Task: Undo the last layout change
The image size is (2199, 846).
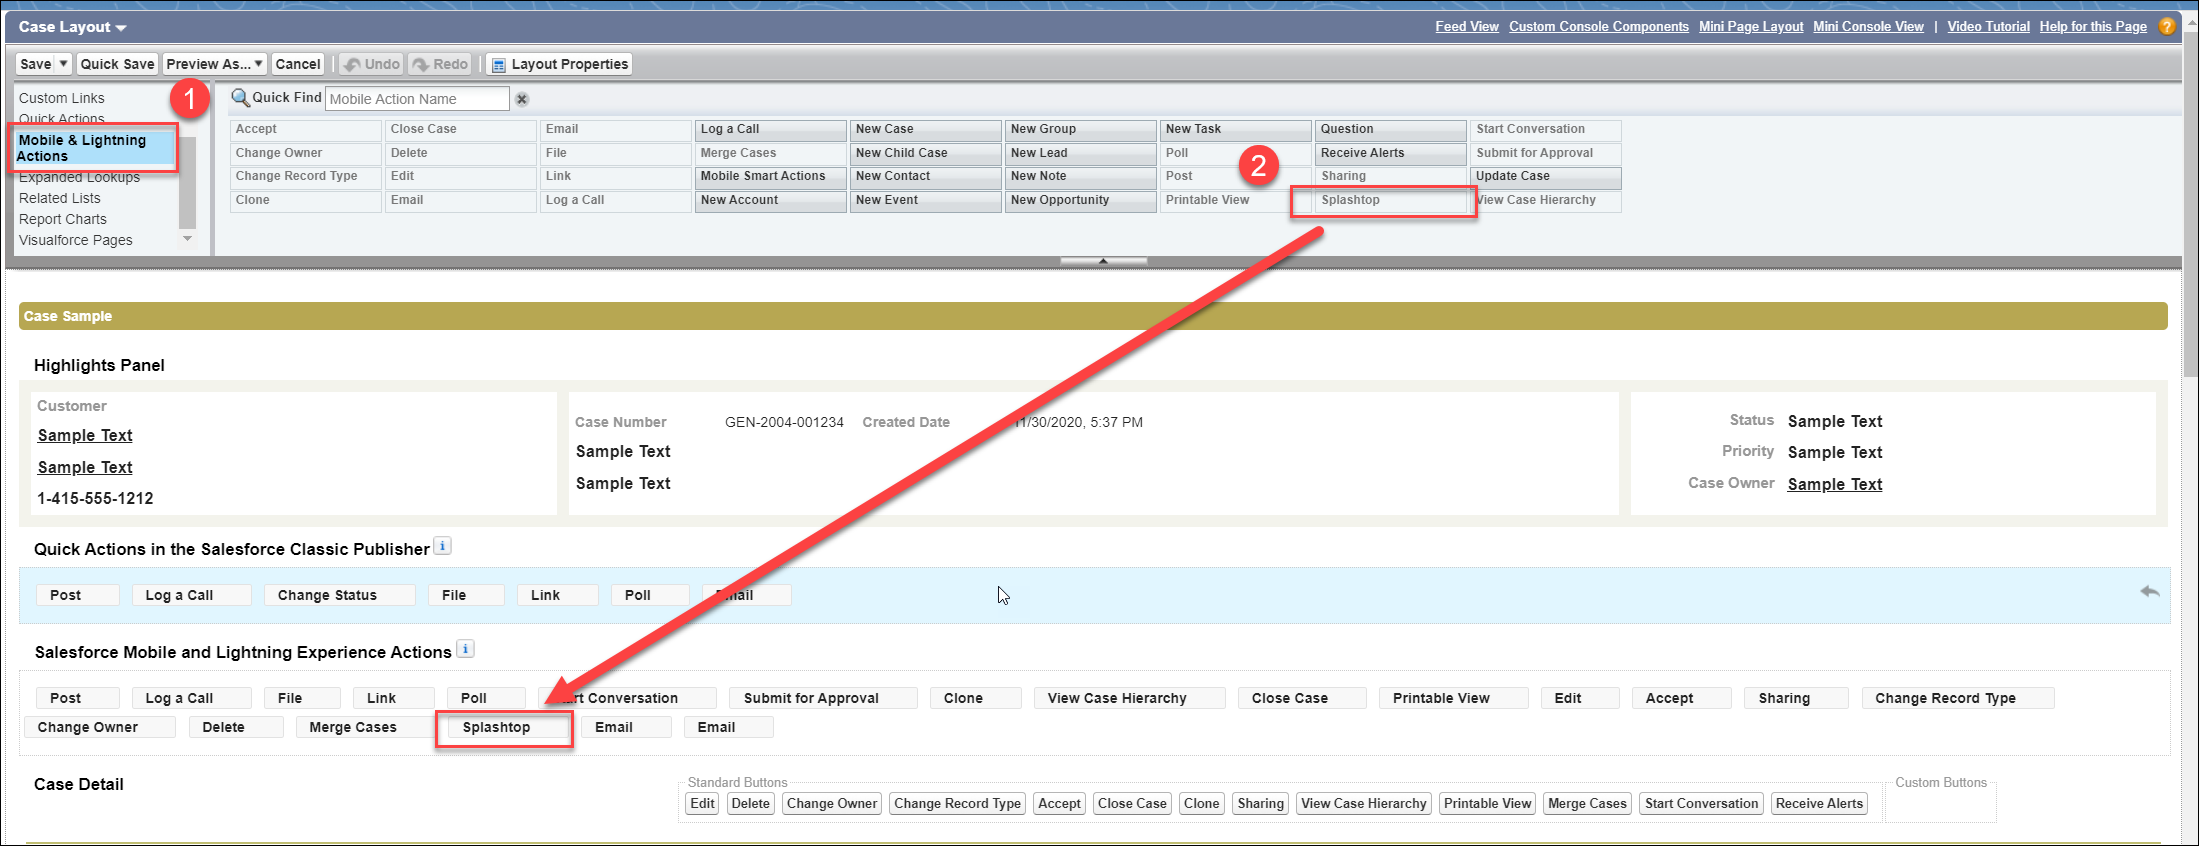Action: pyautogui.click(x=371, y=64)
